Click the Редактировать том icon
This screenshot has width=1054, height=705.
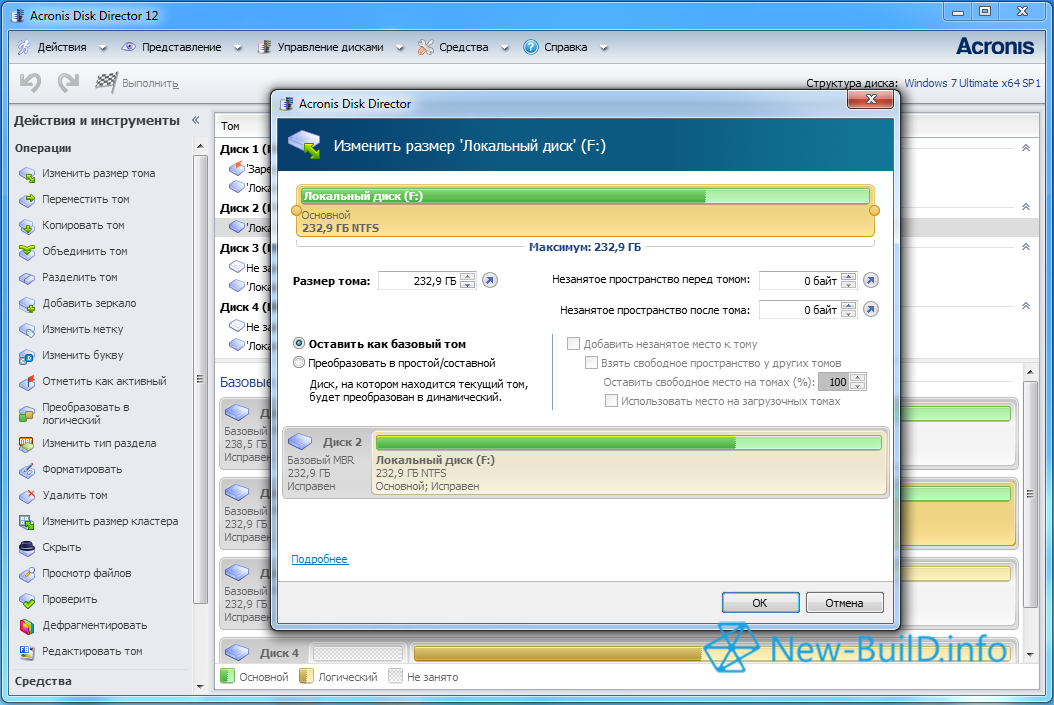[27, 652]
